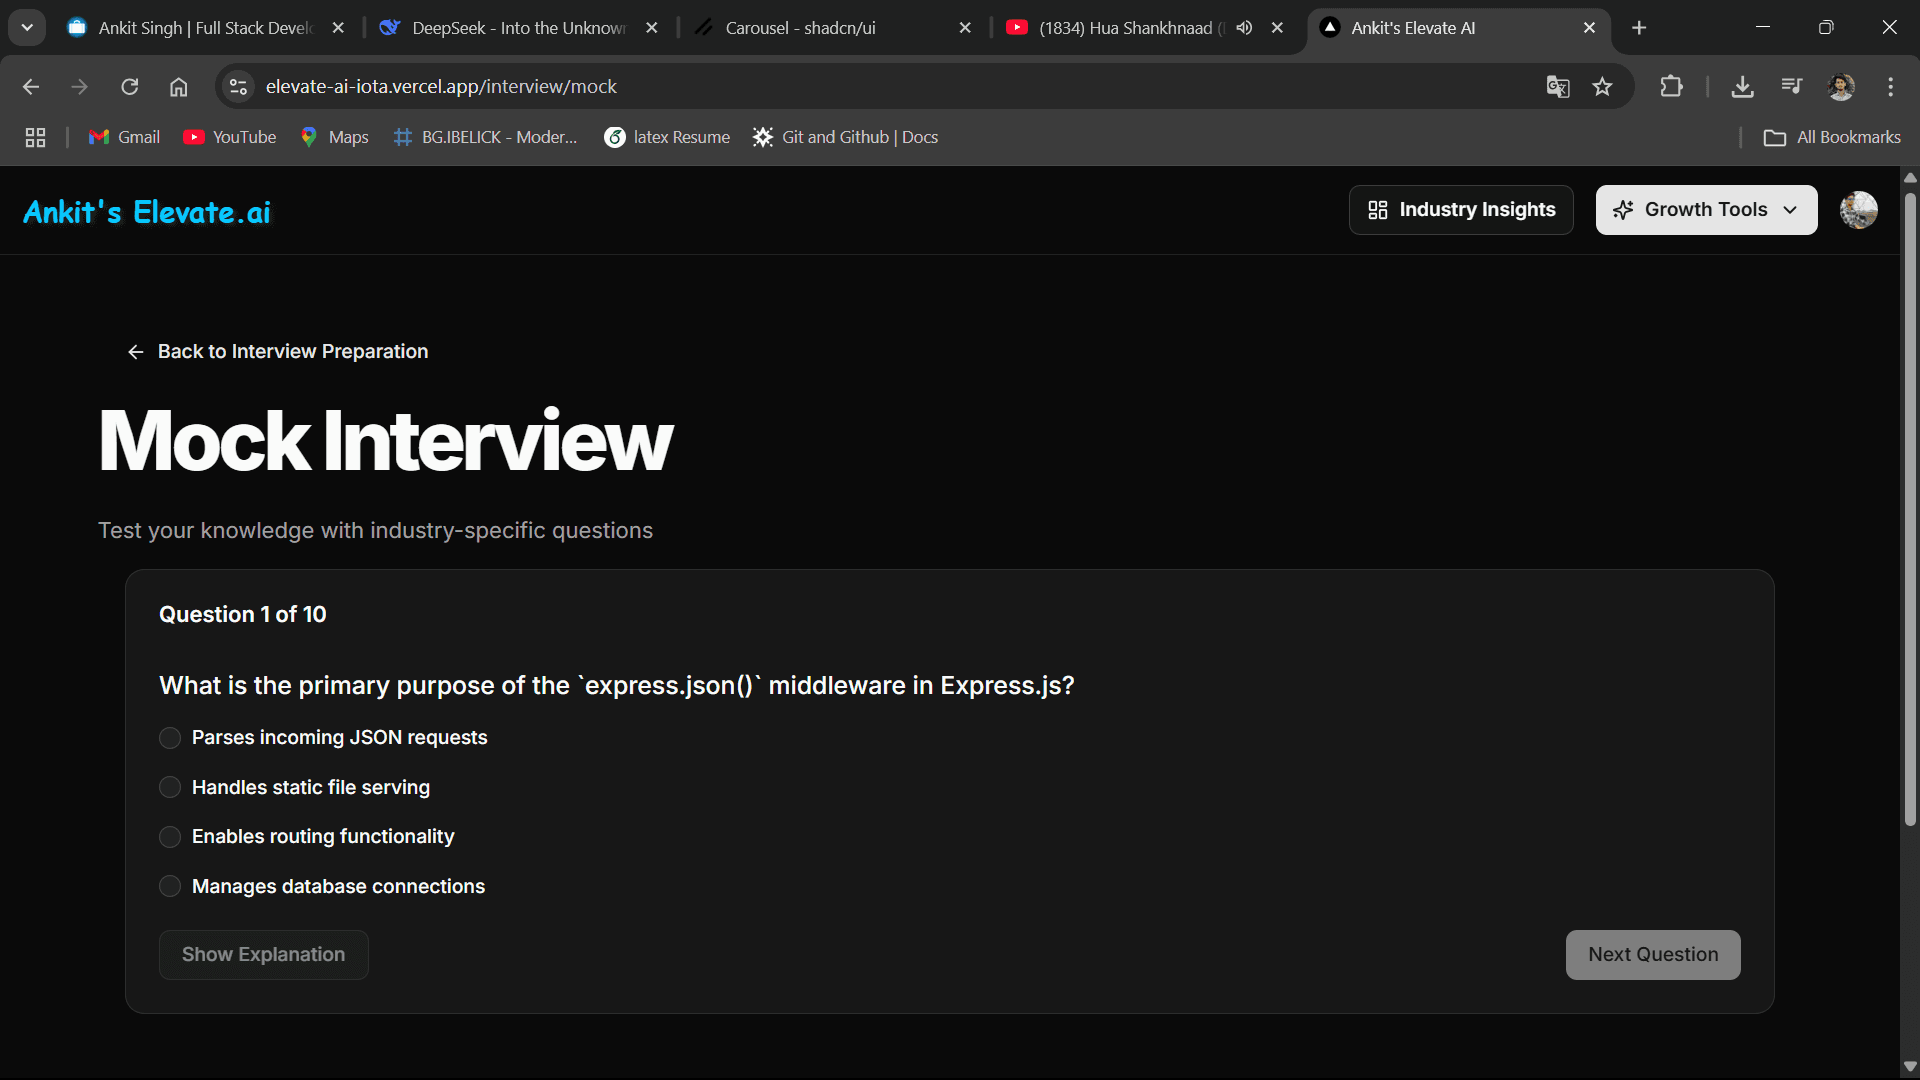This screenshot has height=1080, width=1920.
Task: Click the Show Explanation button
Action: [264, 955]
